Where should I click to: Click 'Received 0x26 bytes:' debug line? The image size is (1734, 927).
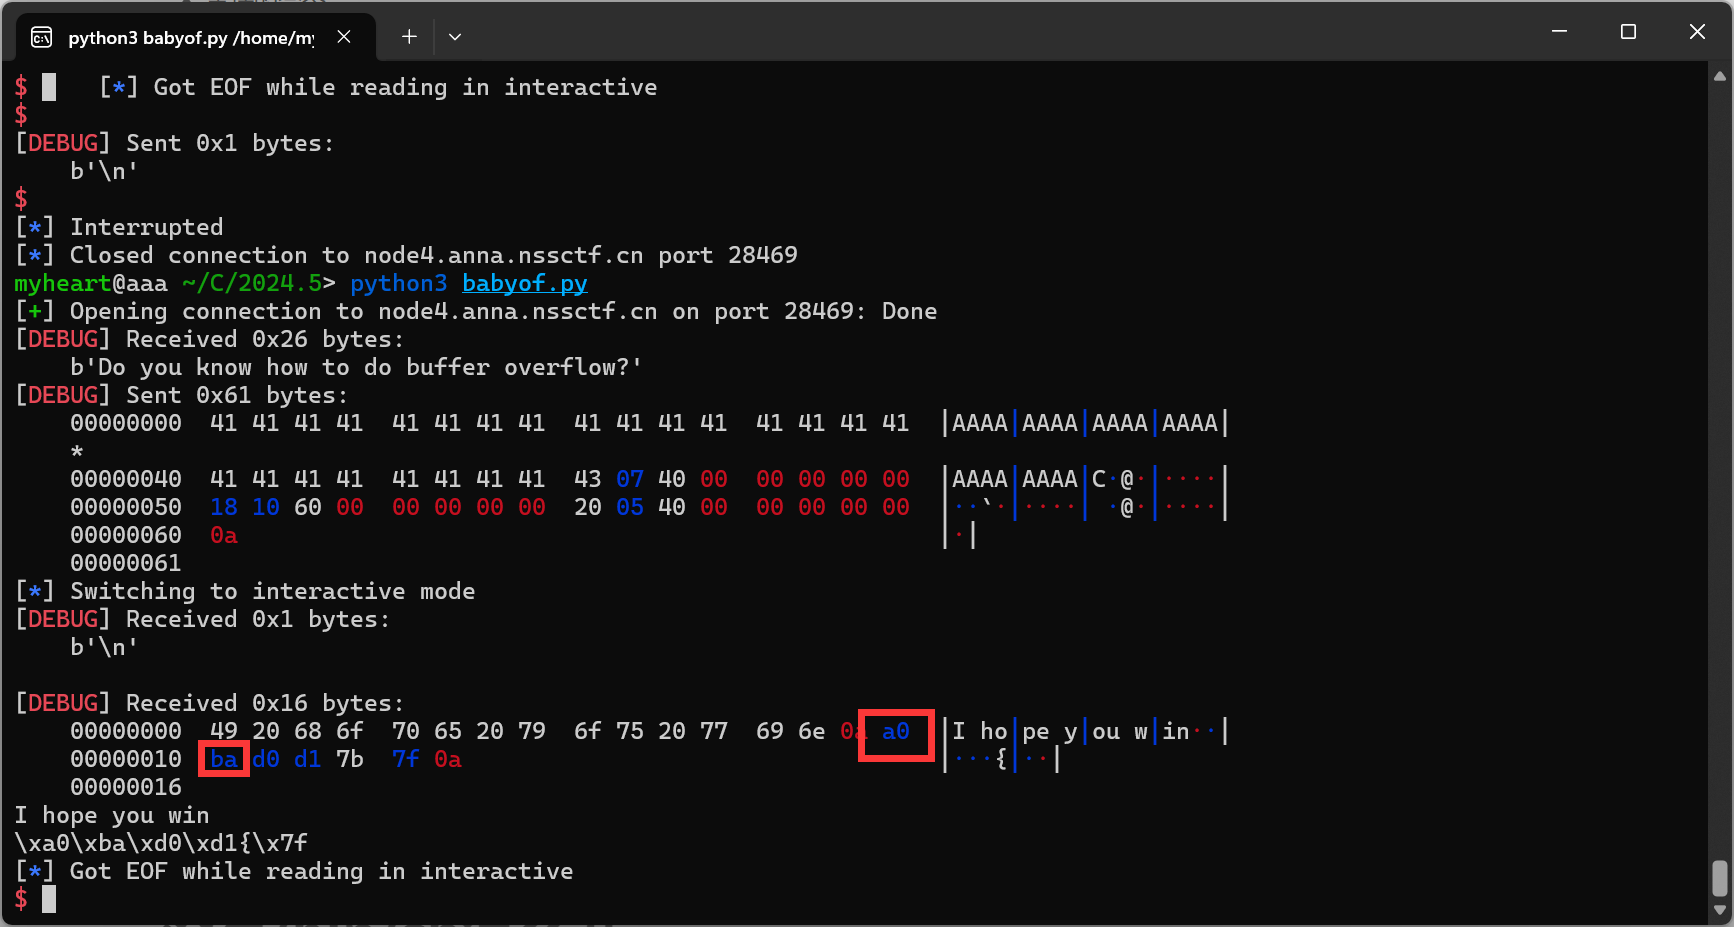coord(209,339)
